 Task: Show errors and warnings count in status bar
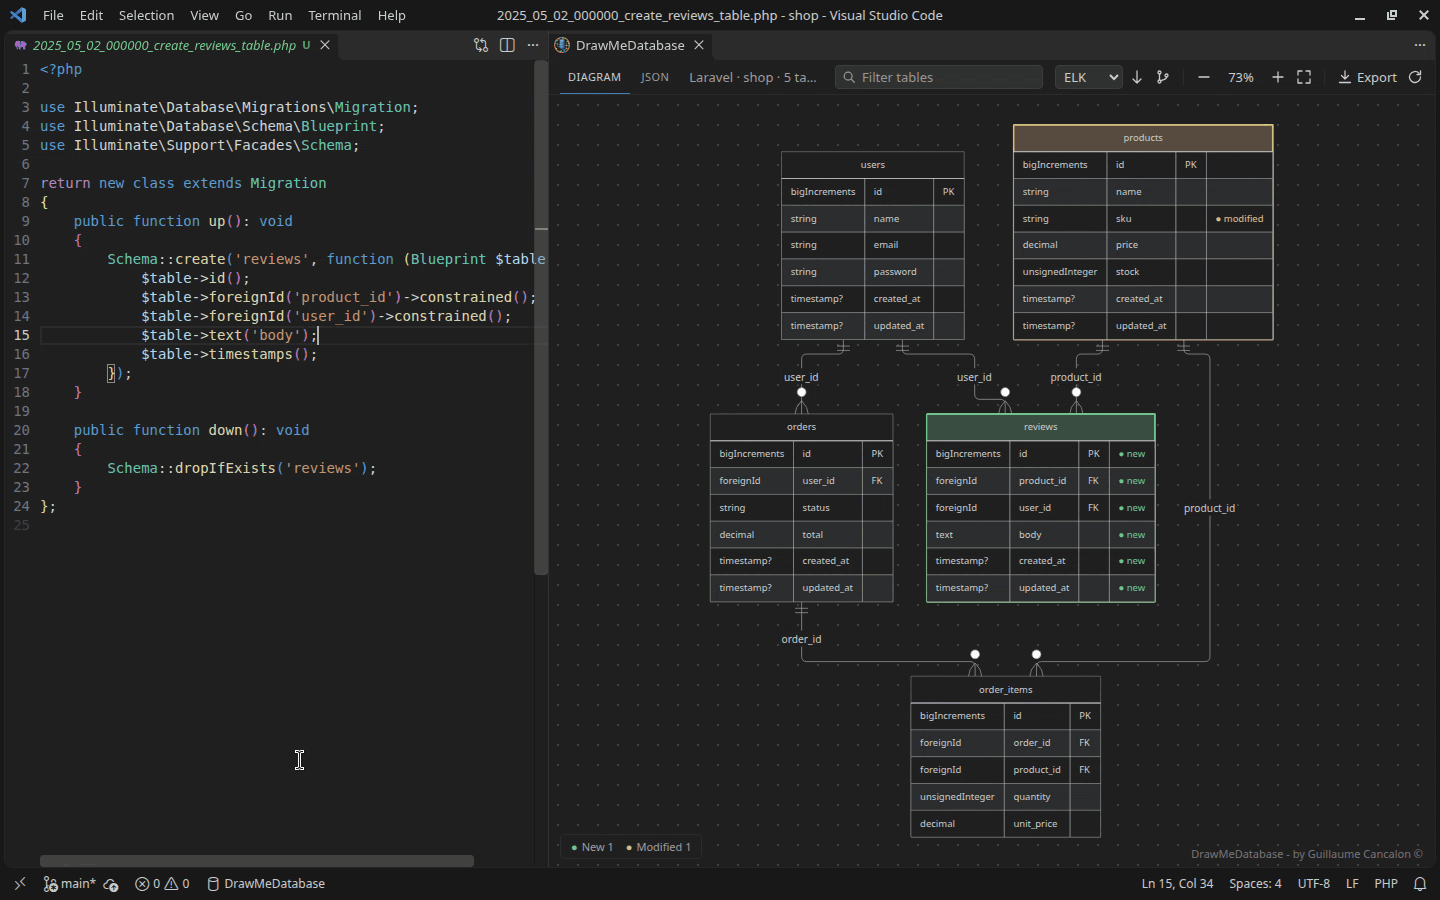[x=162, y=884]
